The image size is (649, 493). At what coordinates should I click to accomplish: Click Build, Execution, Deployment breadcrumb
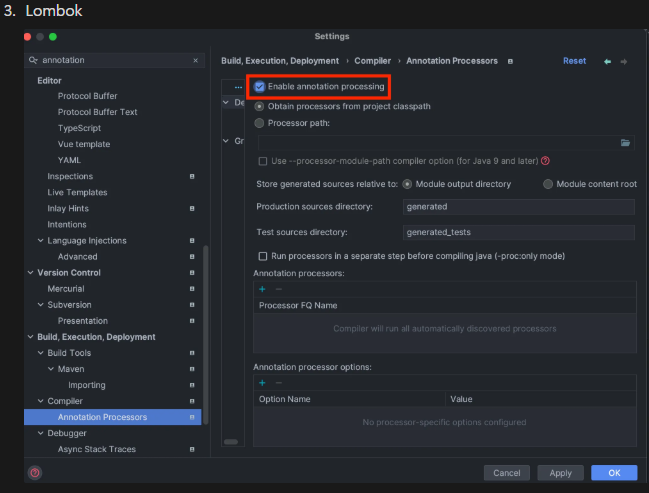click(x=280, y=61)
